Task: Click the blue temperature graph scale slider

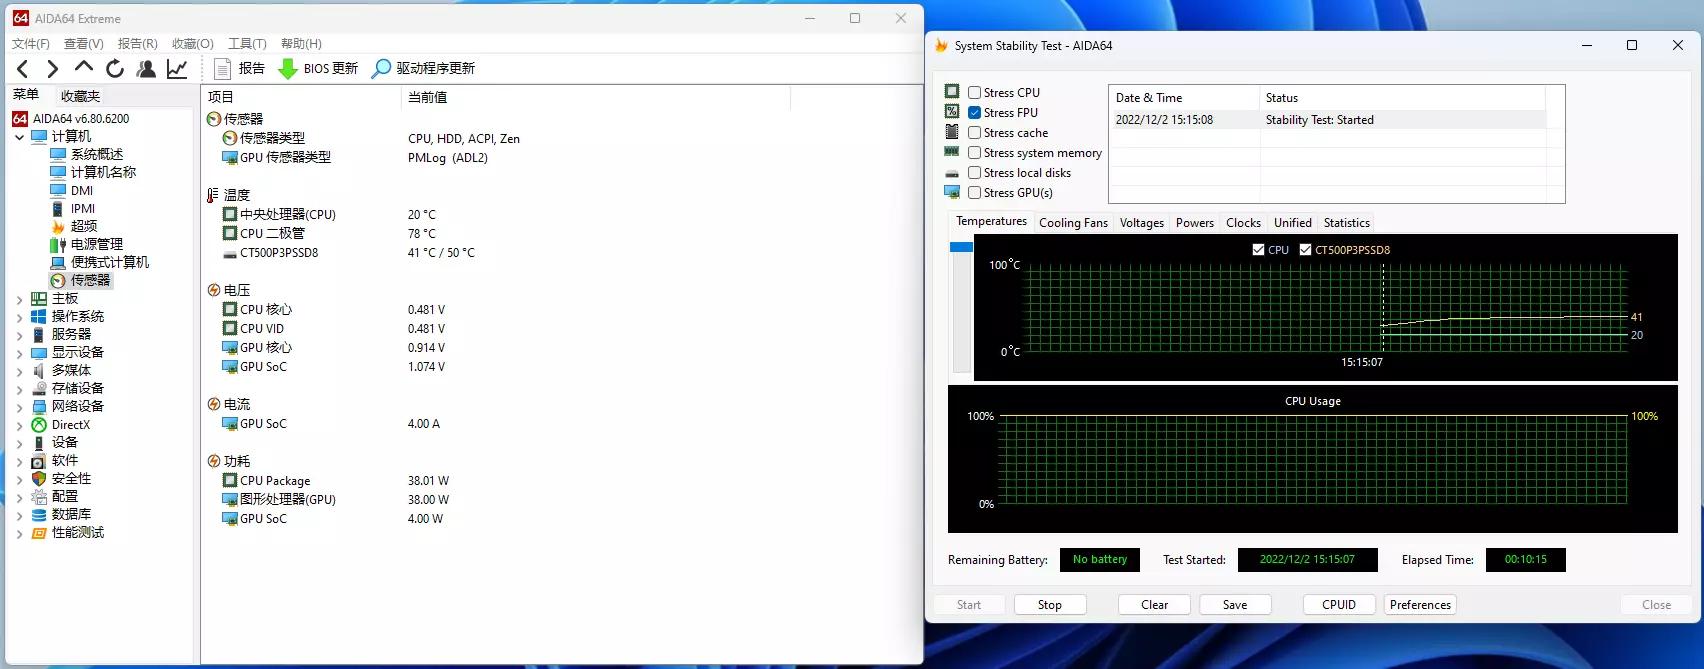Action: tap(961, 247)
